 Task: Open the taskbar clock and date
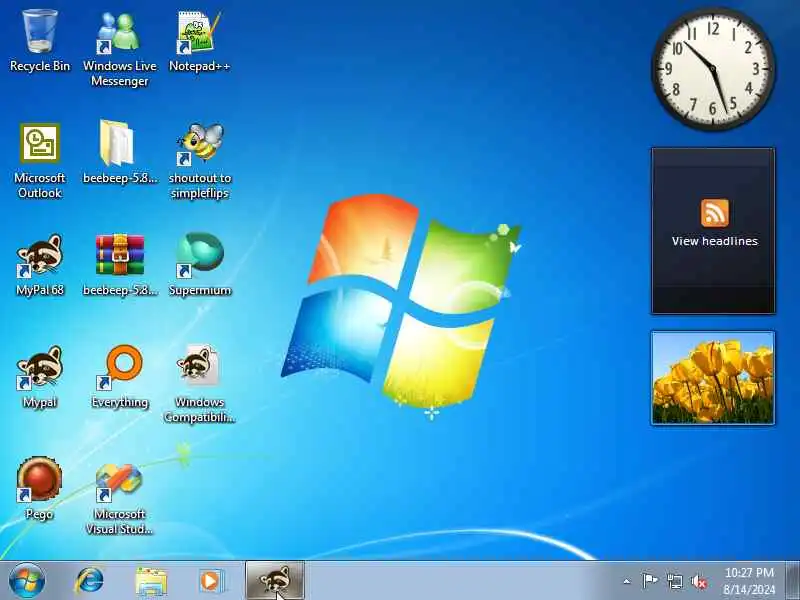pyautogui.click(x=749, y=581)
